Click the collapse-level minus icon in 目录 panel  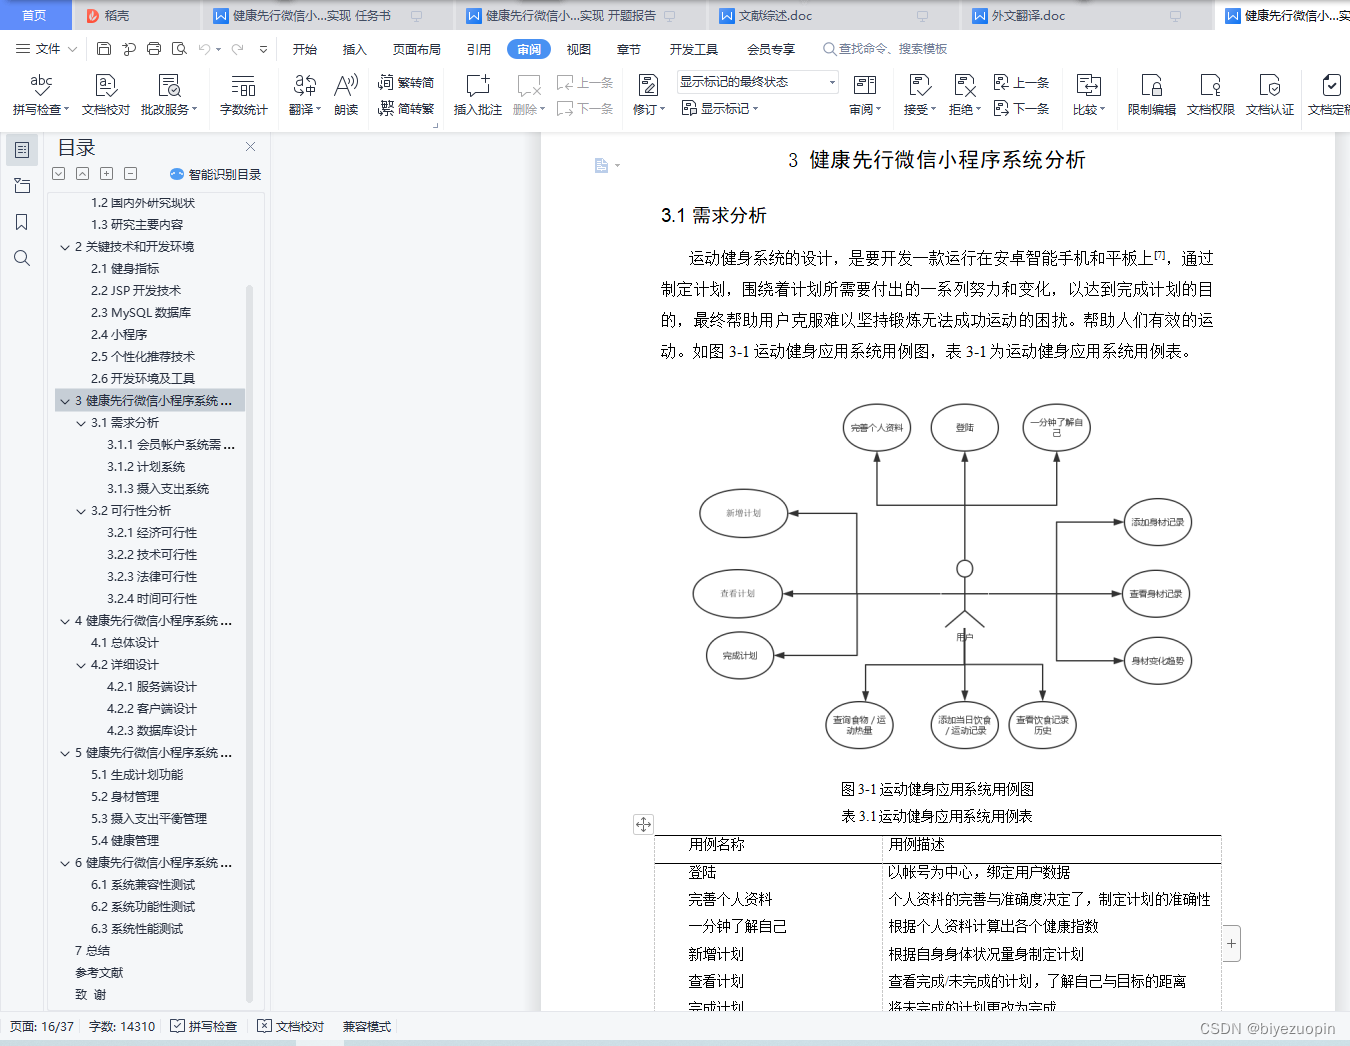[130, 173]
